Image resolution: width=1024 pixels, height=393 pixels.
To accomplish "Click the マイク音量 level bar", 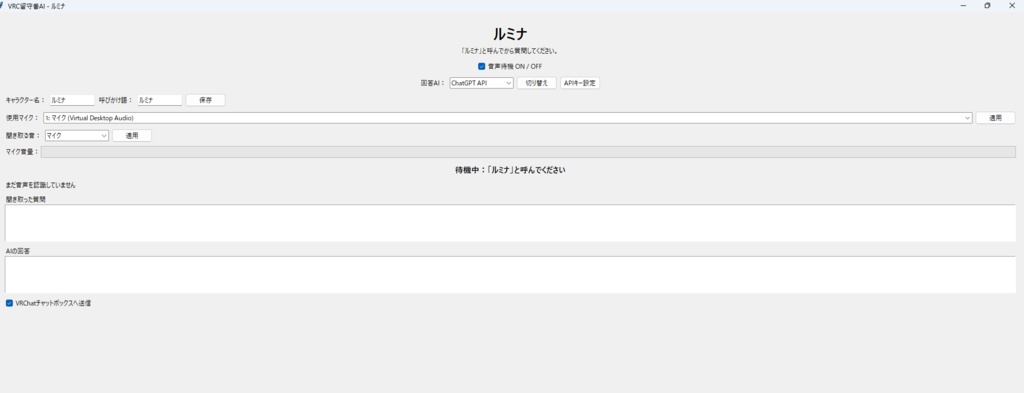I will click(x=528, y=152).
